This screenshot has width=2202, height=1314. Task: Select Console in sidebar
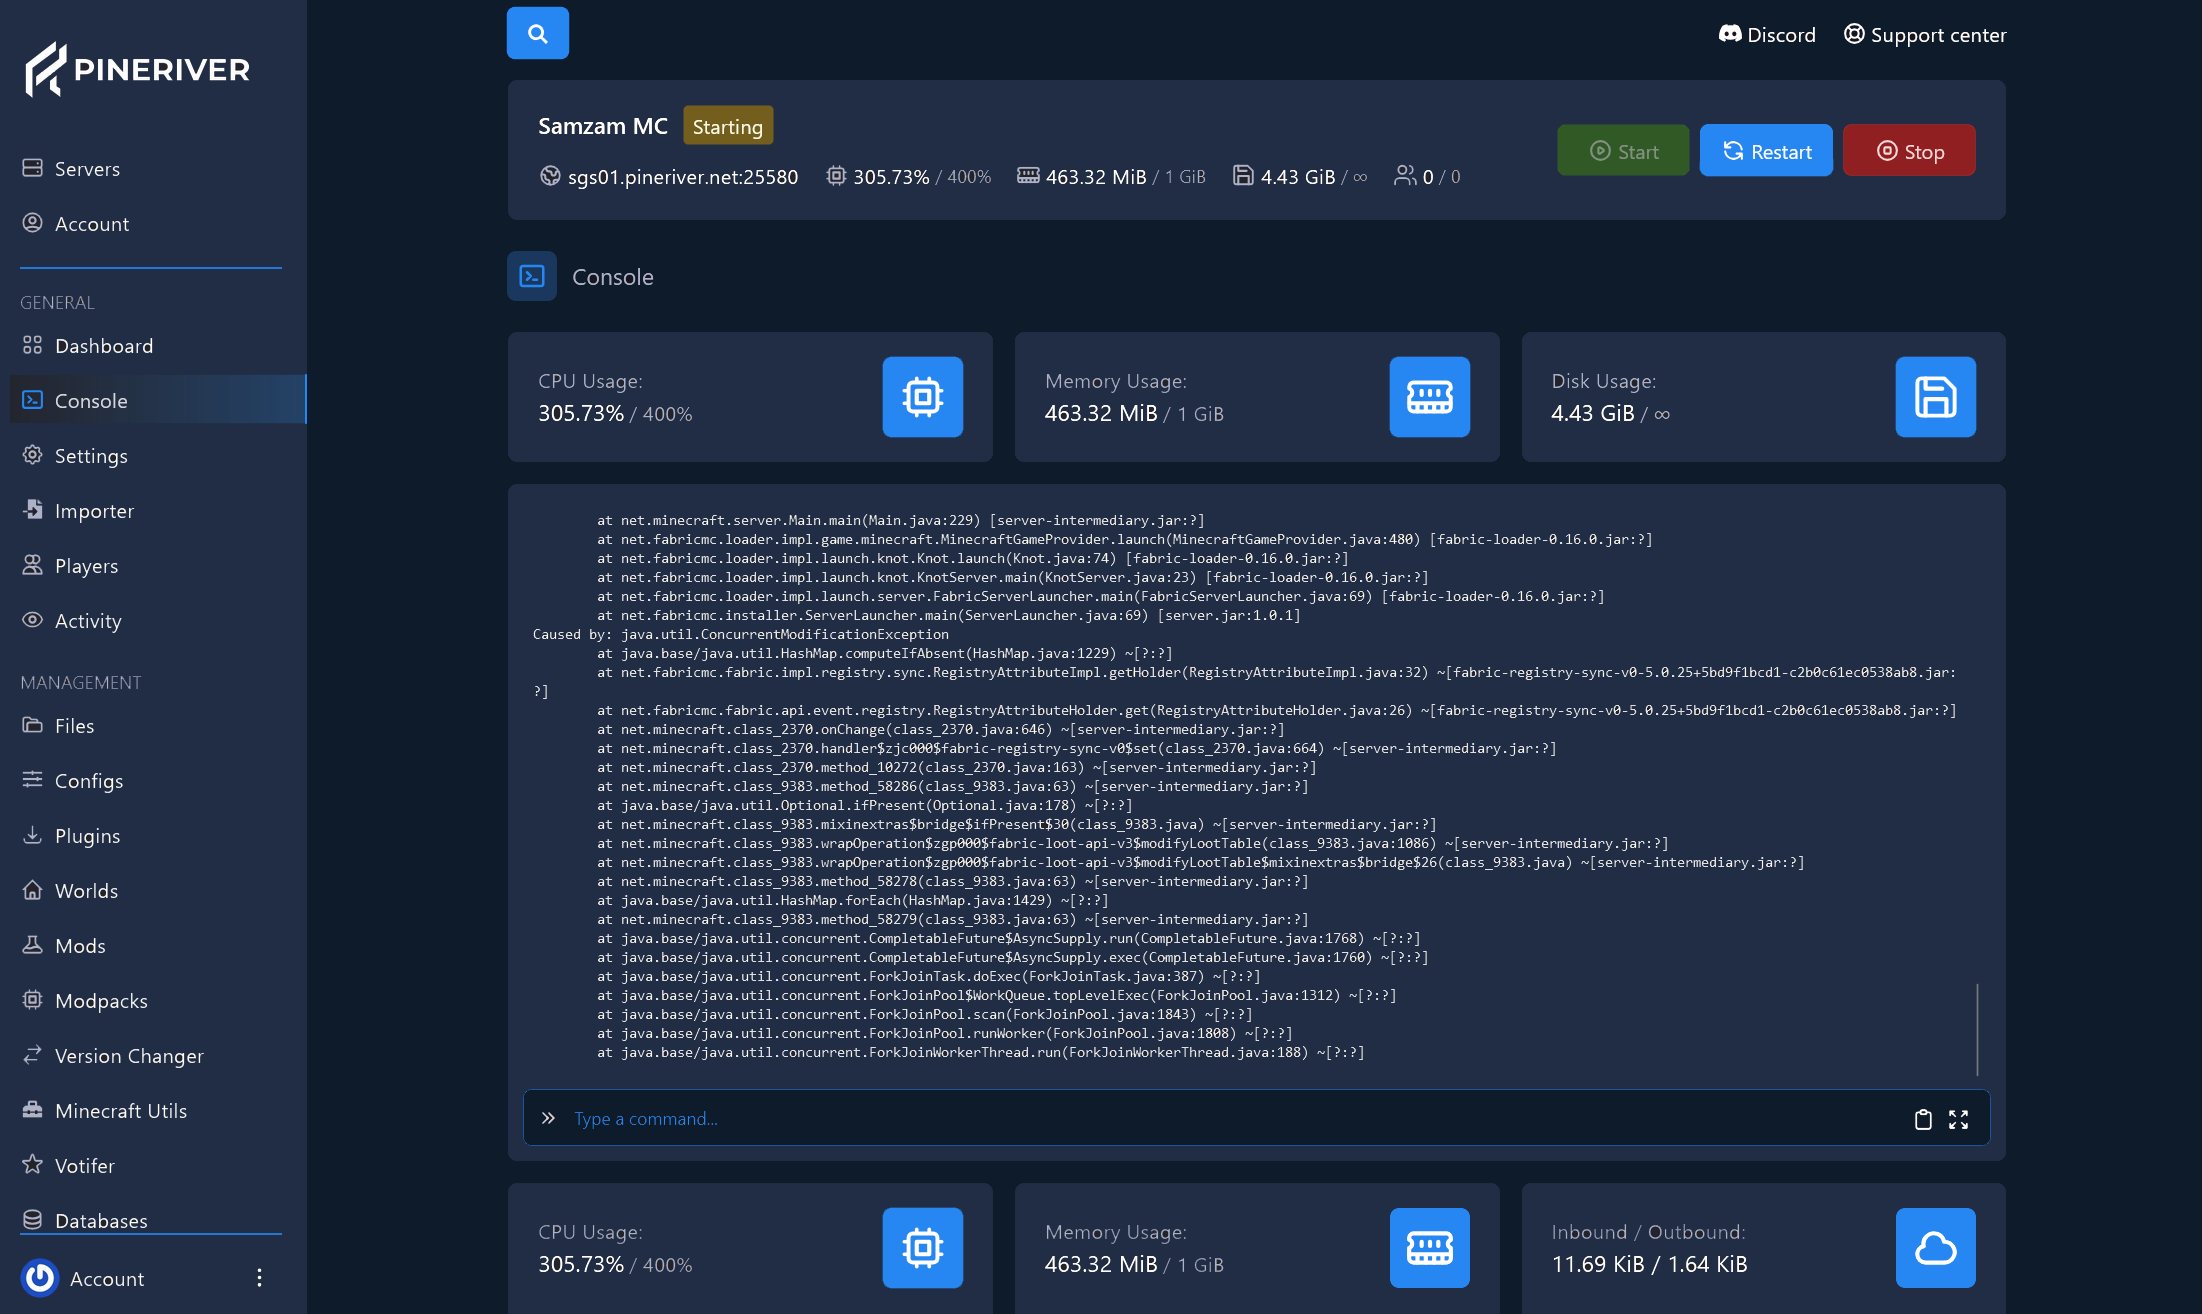point(158,400)
